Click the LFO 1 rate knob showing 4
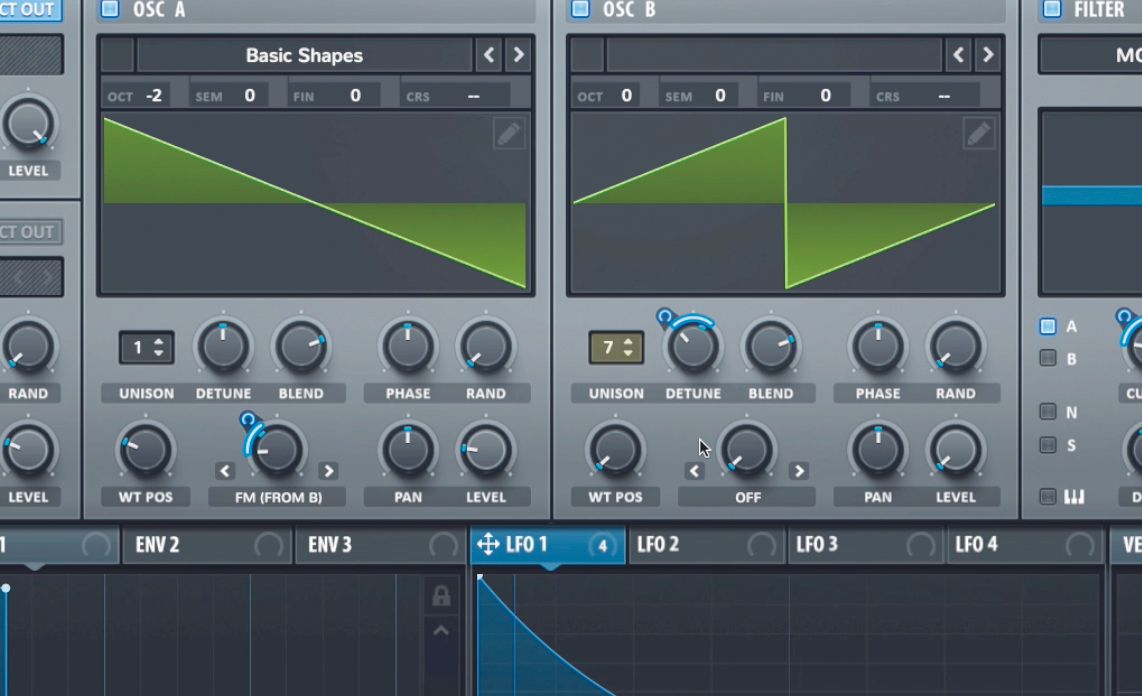Viewport: 1142px width, 696px height. pyautogui.click(x=604, y=545)
